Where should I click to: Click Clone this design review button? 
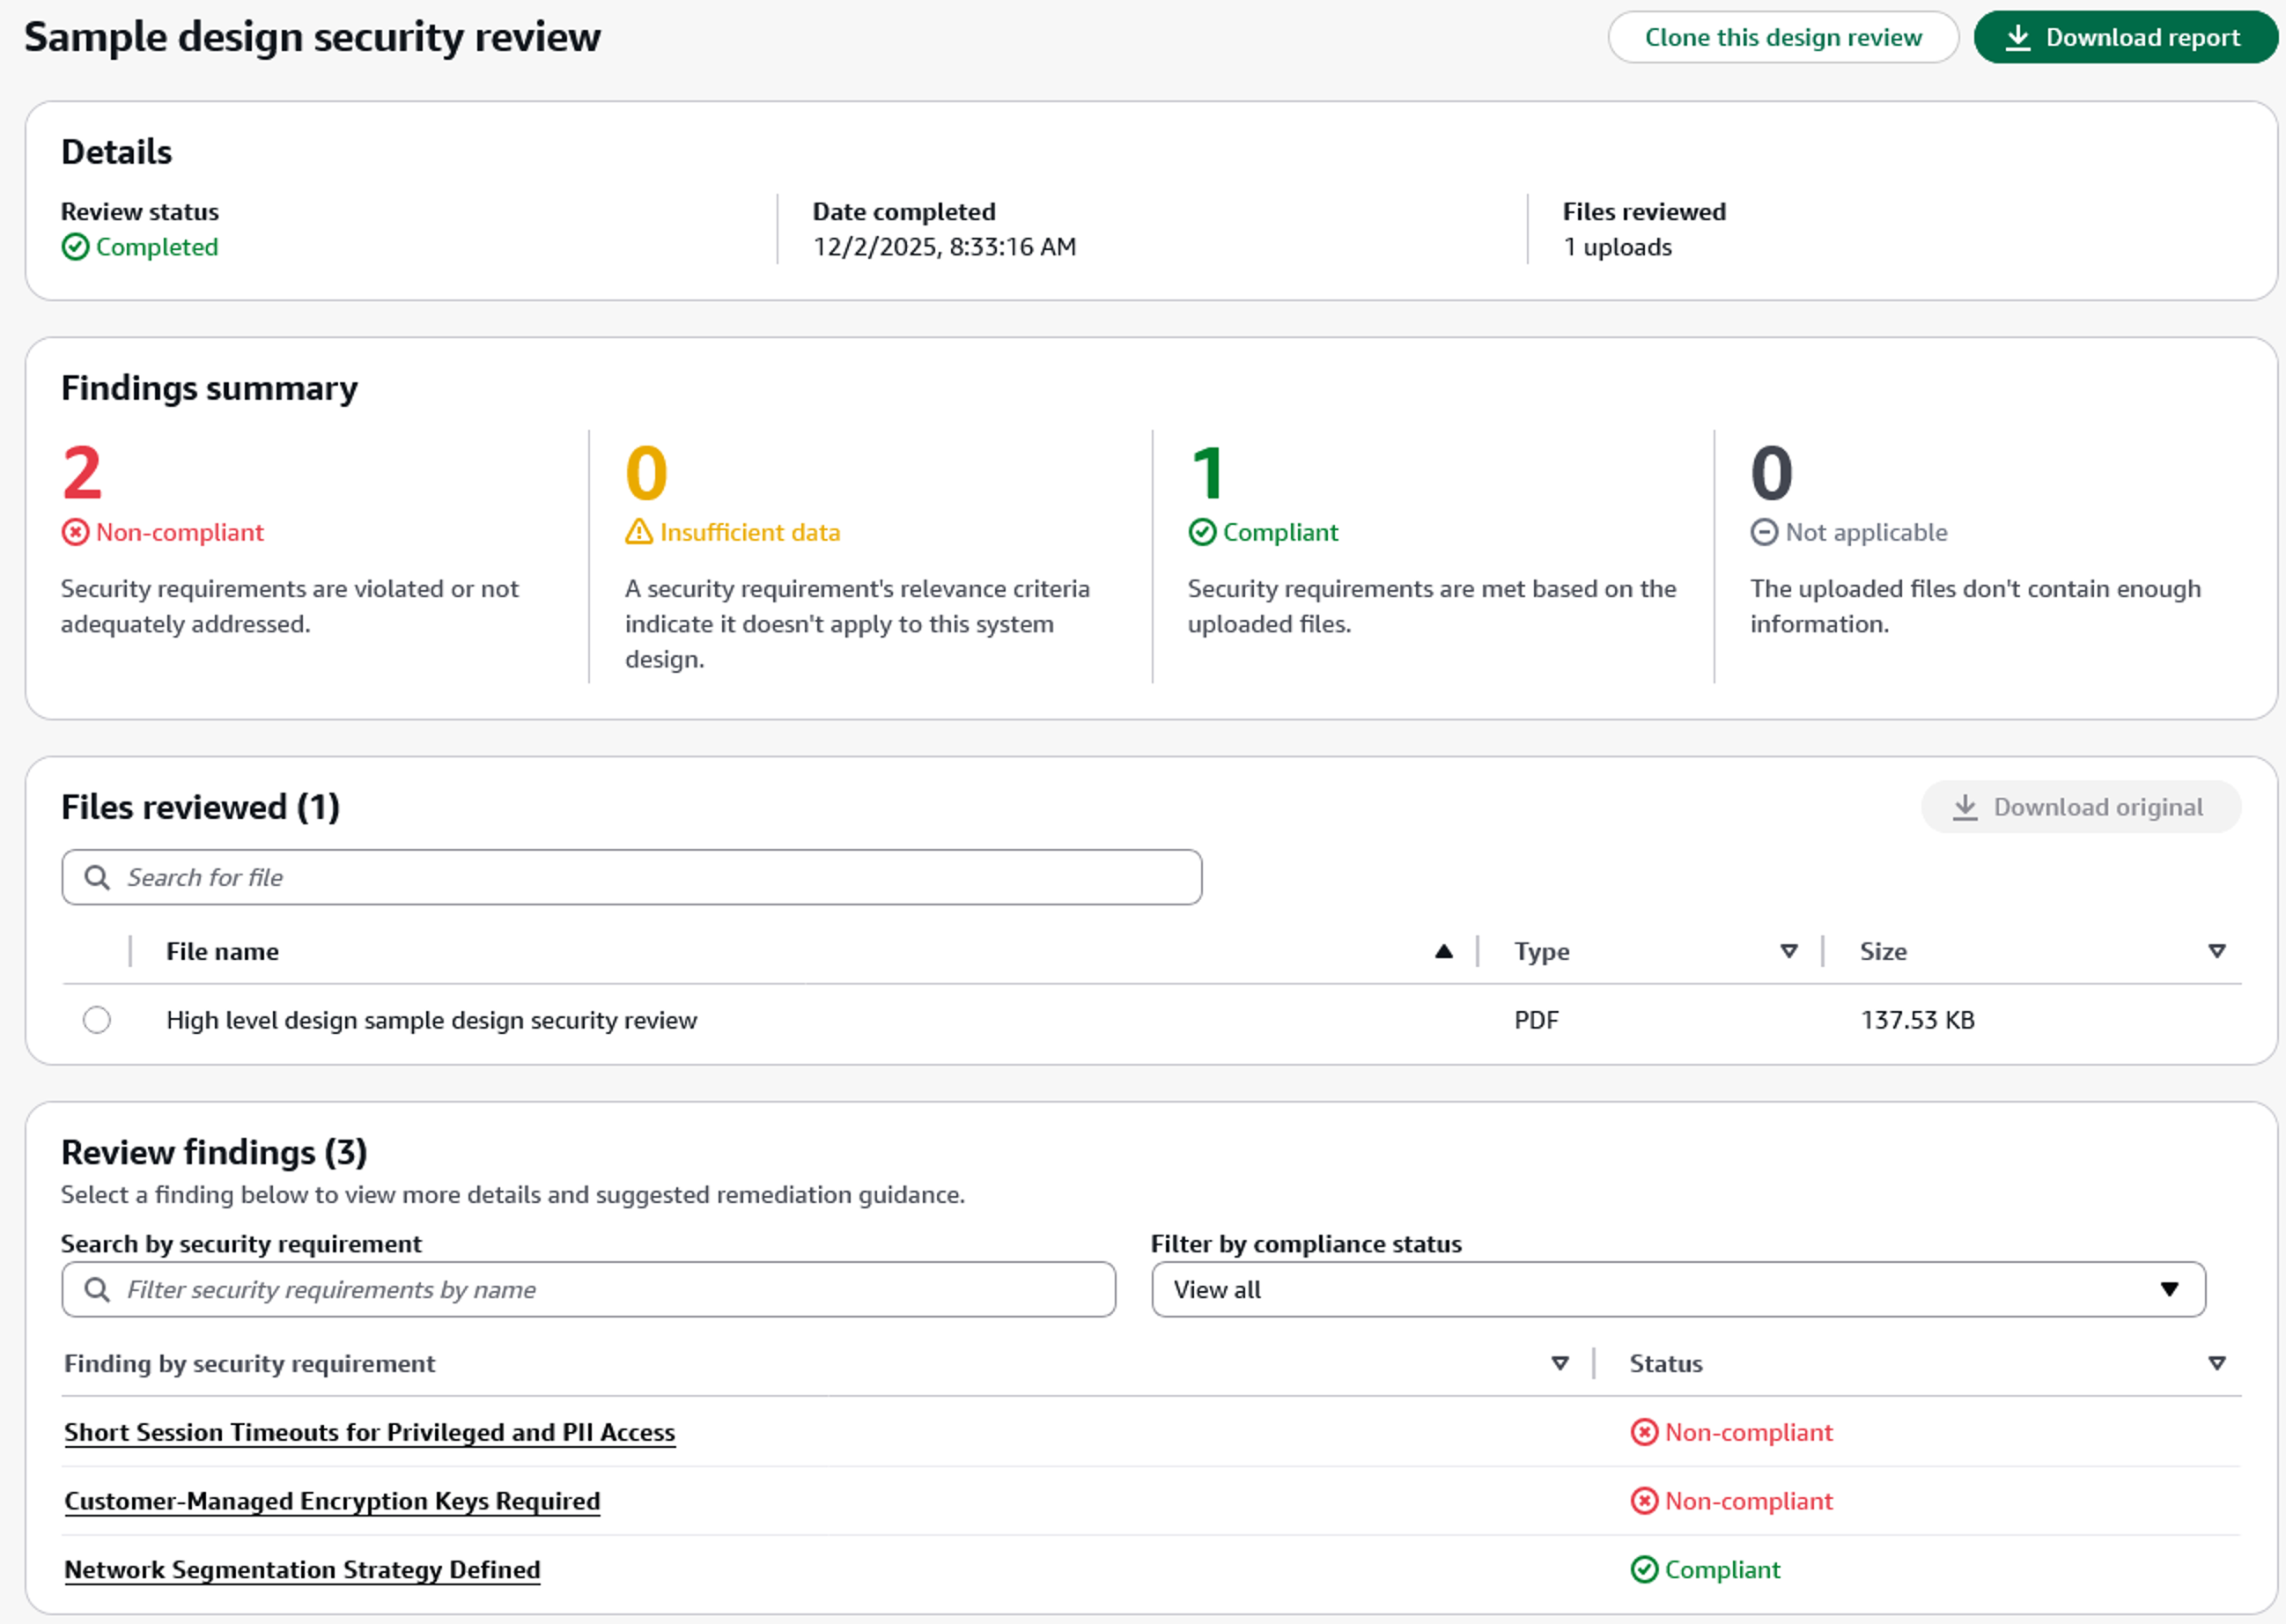point(1782,38)
